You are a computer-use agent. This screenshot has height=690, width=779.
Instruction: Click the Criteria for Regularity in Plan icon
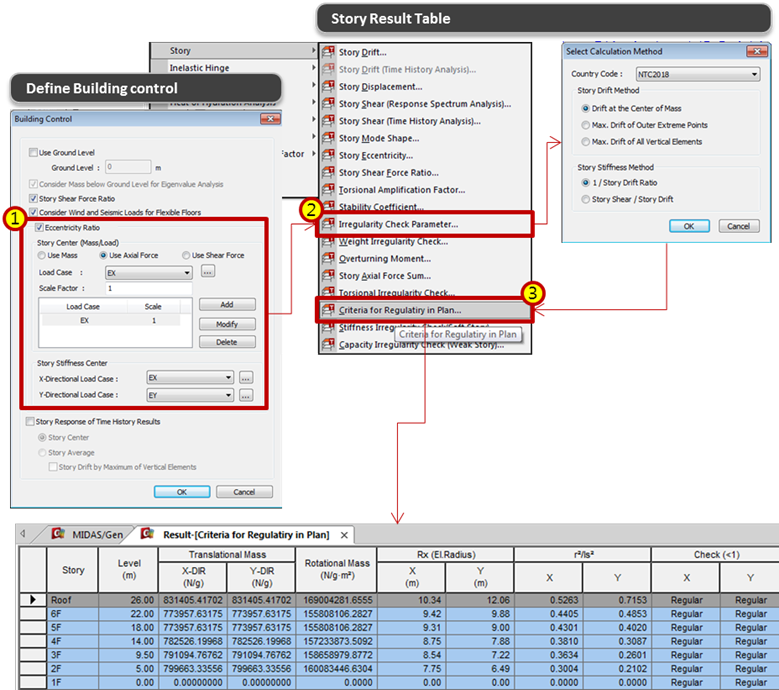[x=328, y=310]
